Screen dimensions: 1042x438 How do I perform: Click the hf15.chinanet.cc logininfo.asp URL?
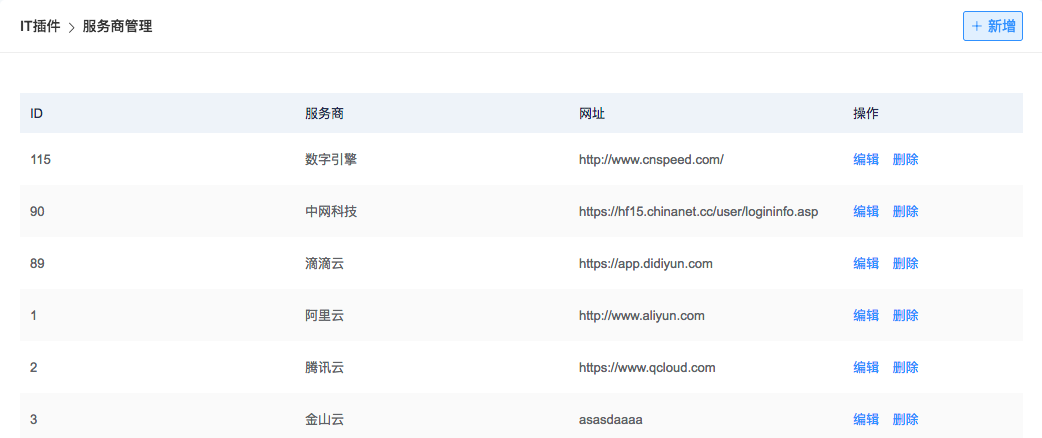click(x=698, y=211)
